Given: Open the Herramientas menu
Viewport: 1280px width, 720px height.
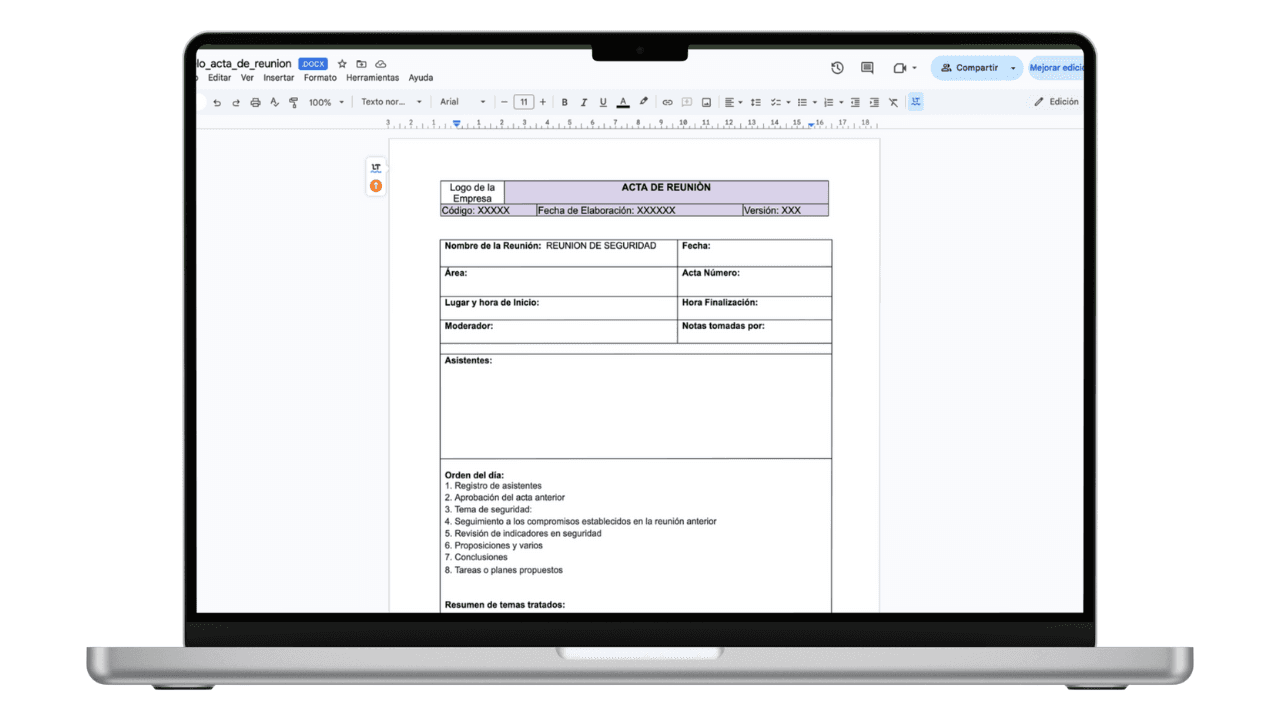Looking at the screenshot, I should [x=372, y=78].
